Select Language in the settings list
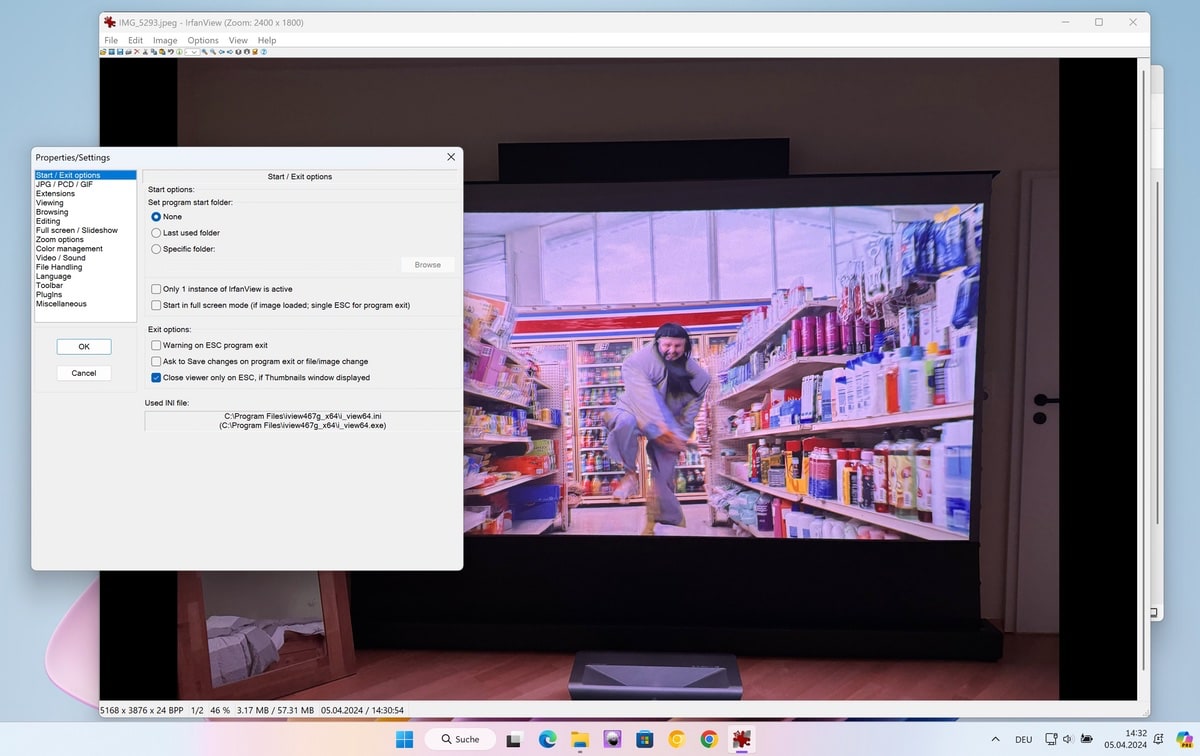Image resolution: width=1200 pixels, height=756 pixels. pos(85,276)
